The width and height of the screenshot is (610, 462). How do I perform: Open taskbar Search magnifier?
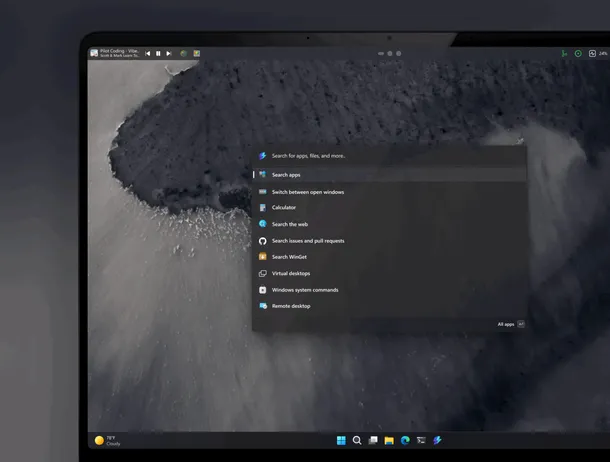click(357, 440)
